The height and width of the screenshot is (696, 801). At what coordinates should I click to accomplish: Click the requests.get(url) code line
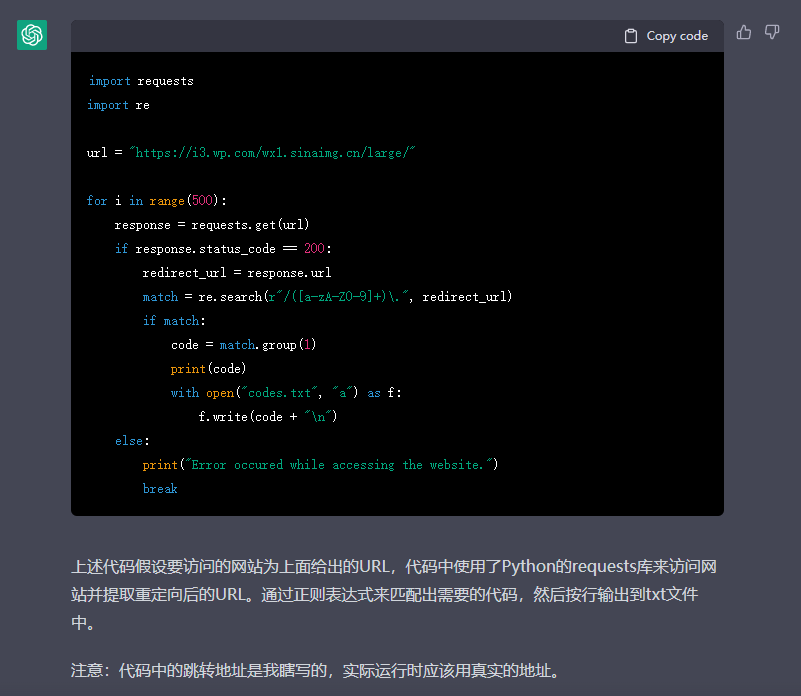click(211, 225)
